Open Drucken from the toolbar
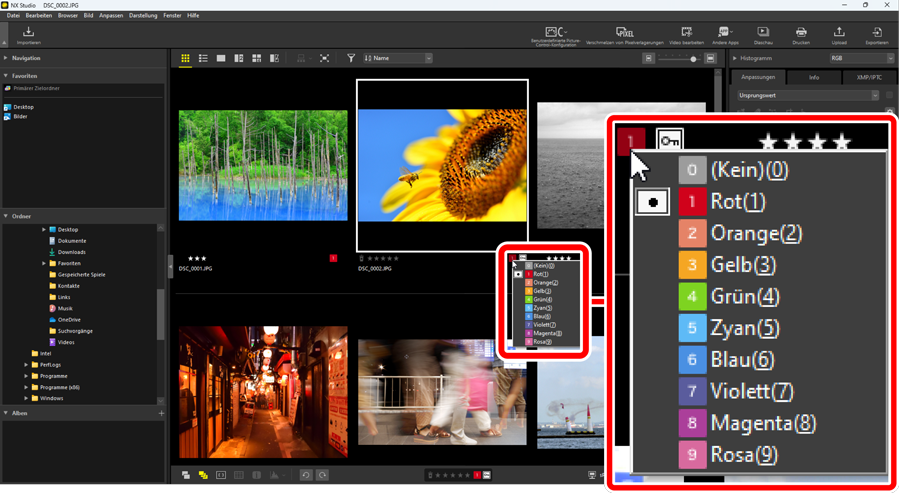The height and width of the screenshot is (493, 899). pyautogui.click(x=801, y=34)
